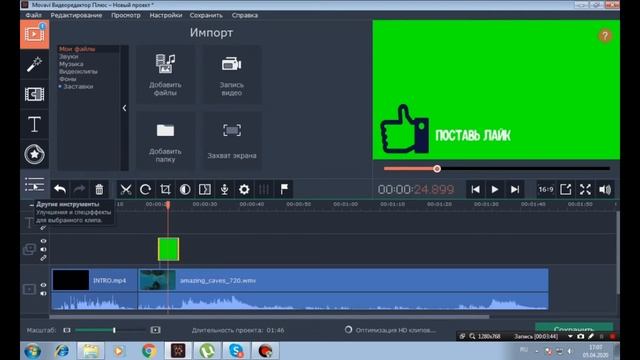This screenshot has height=360, width=640.
Task: Open Audio properties equalizer icon
Action: pyautogui.click(x=264, y=189)
